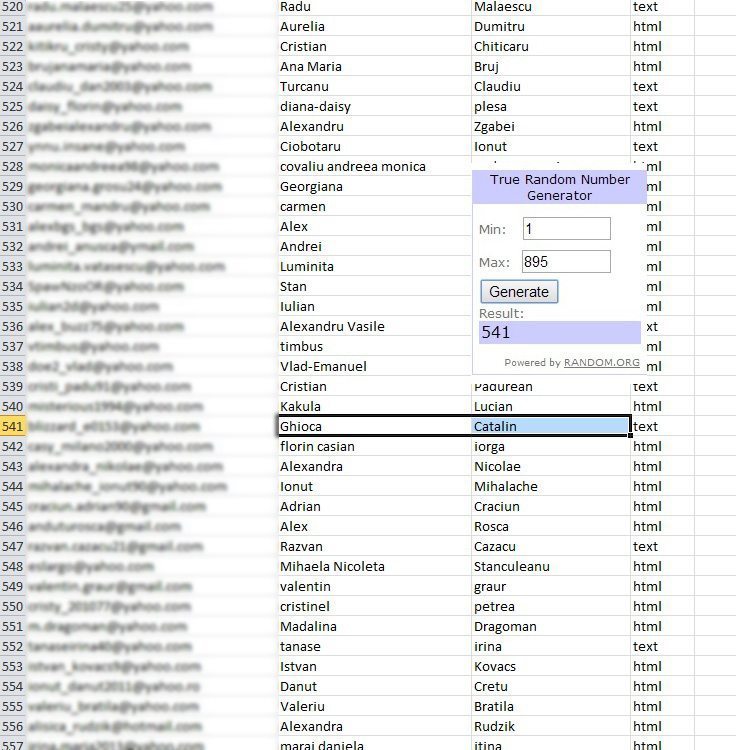Select the cell with Malaescu
736x750 pixels.
tap(550, 7)
